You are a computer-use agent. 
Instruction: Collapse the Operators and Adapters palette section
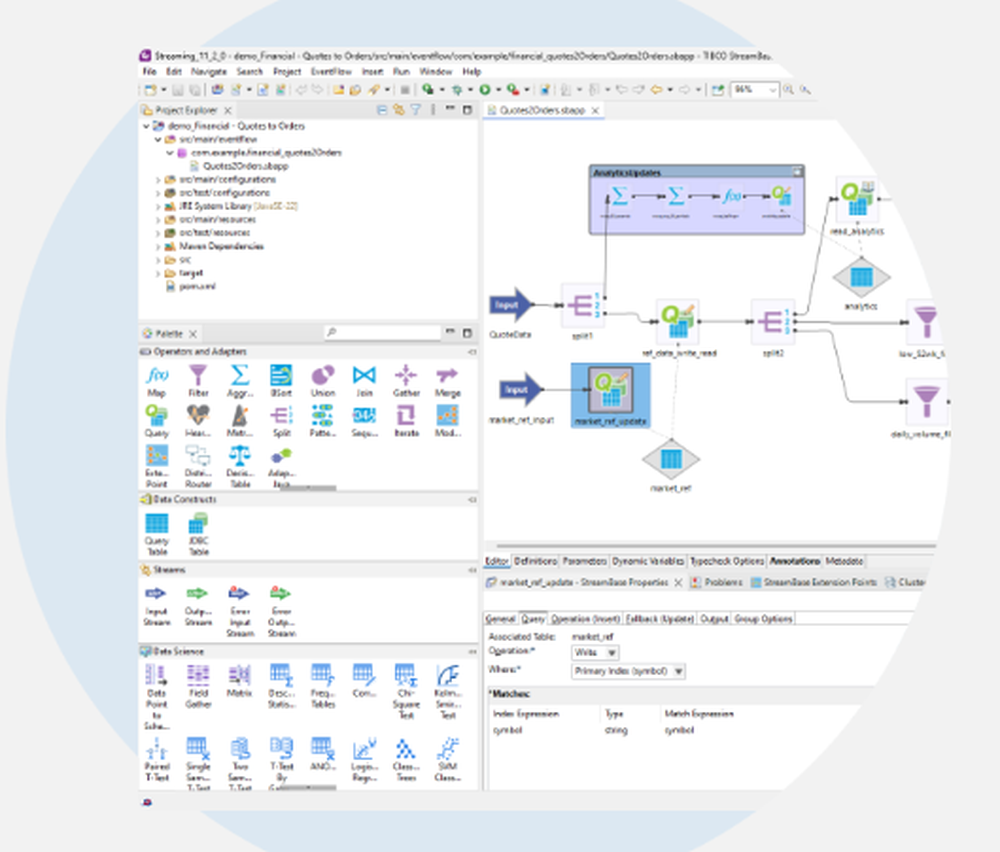click(472, 352)
